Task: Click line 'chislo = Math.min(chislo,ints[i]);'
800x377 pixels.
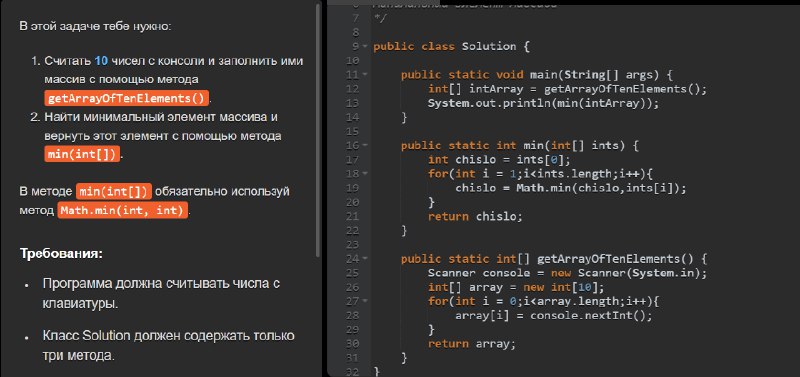Action: (x=571, y=188)
